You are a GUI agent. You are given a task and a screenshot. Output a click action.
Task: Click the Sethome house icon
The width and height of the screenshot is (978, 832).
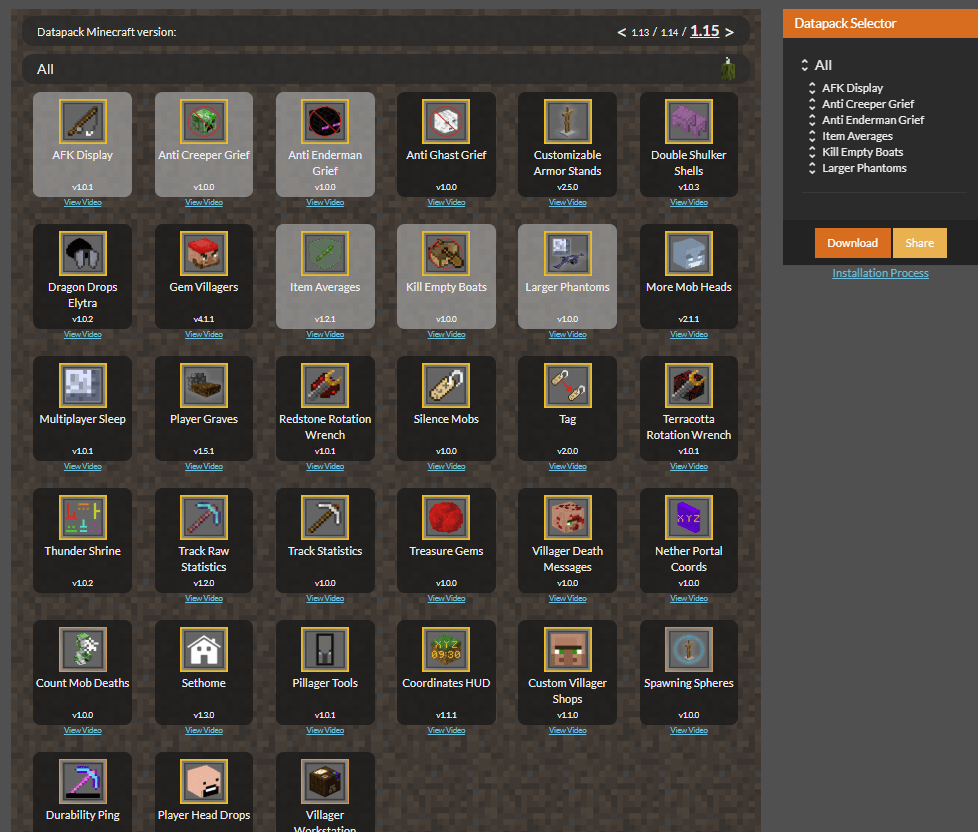point(204,649)
